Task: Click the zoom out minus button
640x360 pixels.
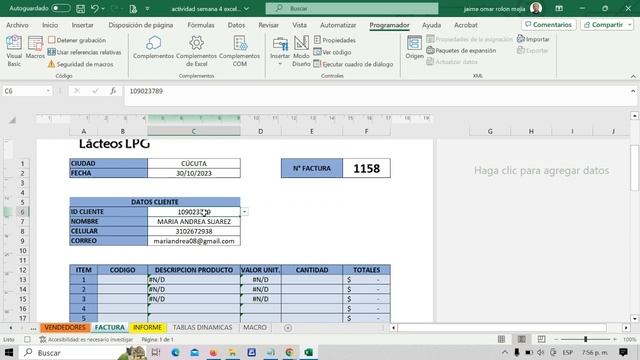Action: coord(556,339)
